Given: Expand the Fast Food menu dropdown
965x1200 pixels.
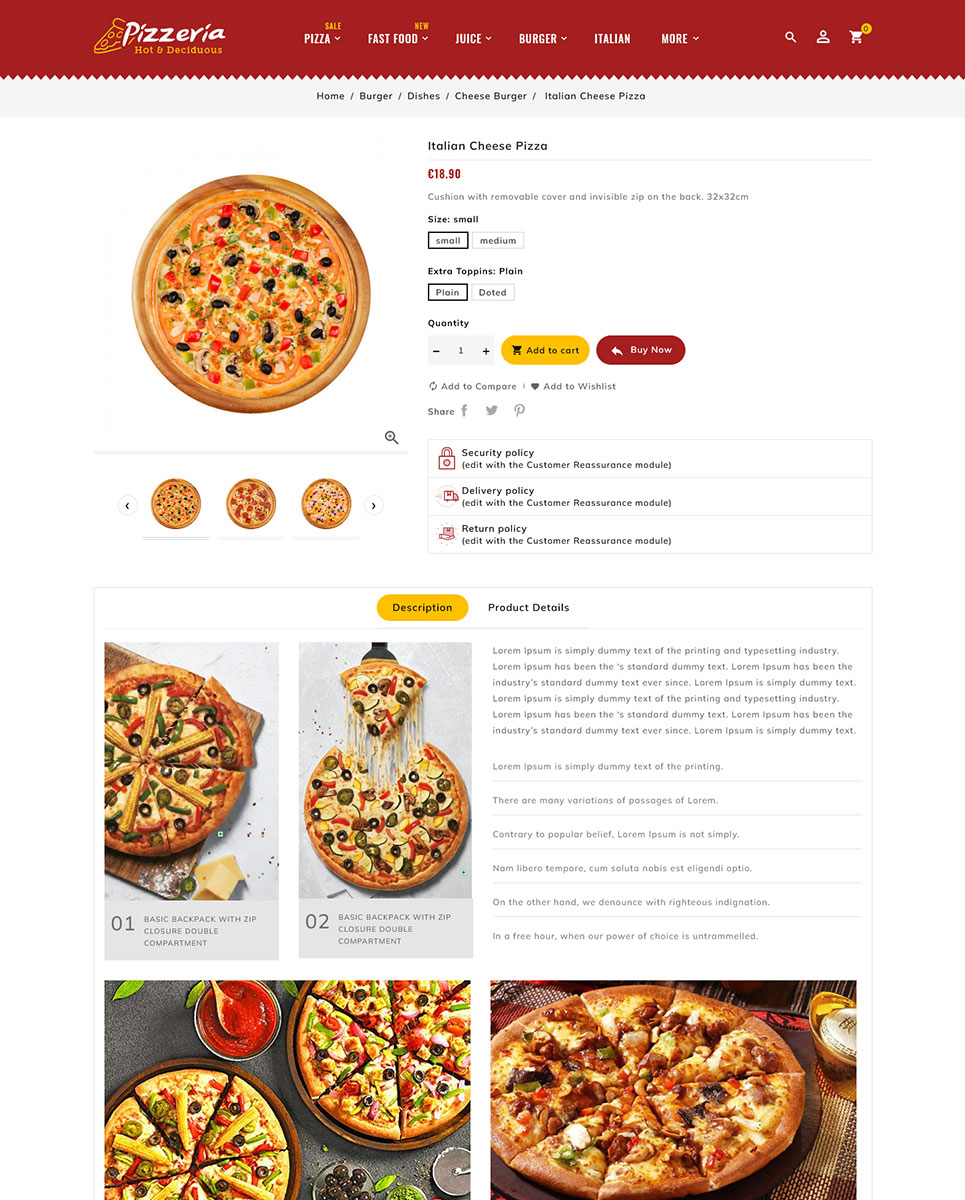Looking at the screenshot, I should pos(398,38).
